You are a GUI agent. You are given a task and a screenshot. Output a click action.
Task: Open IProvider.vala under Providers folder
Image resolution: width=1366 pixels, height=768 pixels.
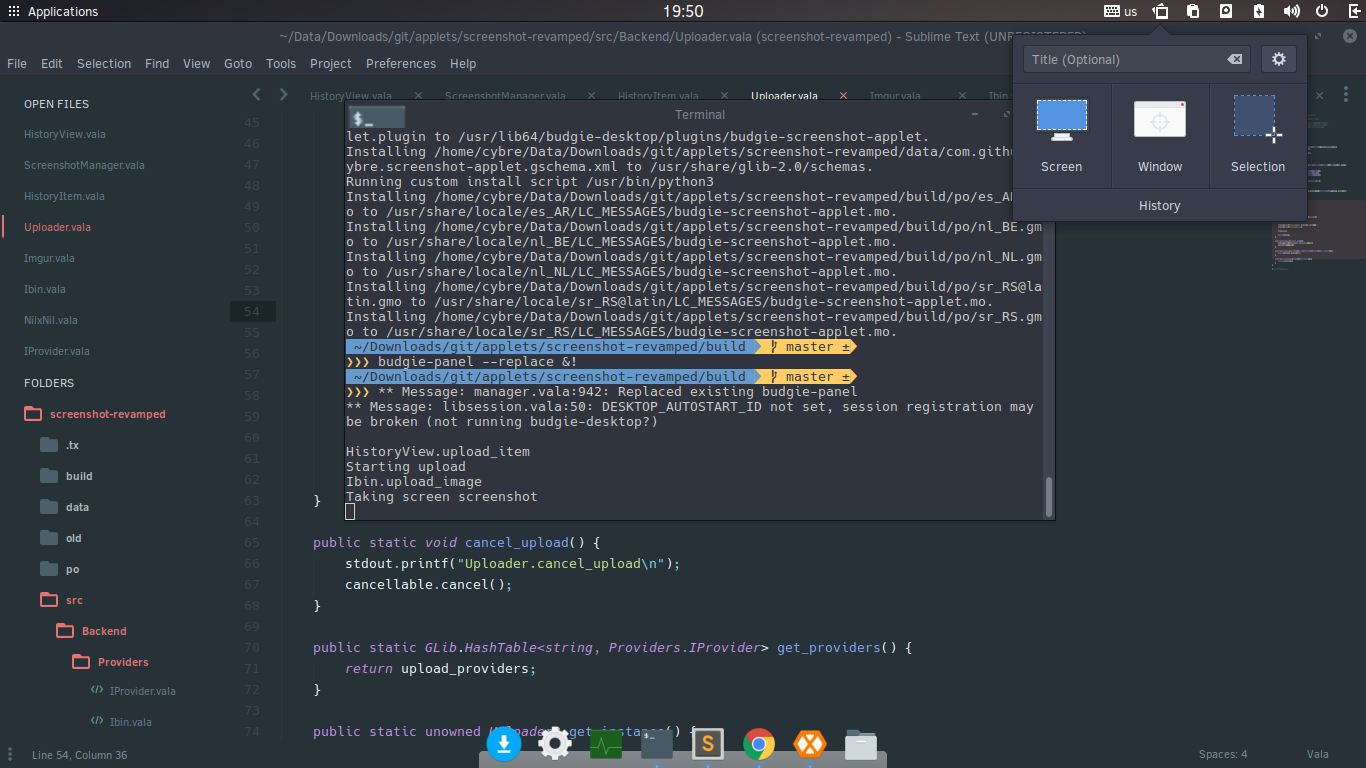[143, 691]
